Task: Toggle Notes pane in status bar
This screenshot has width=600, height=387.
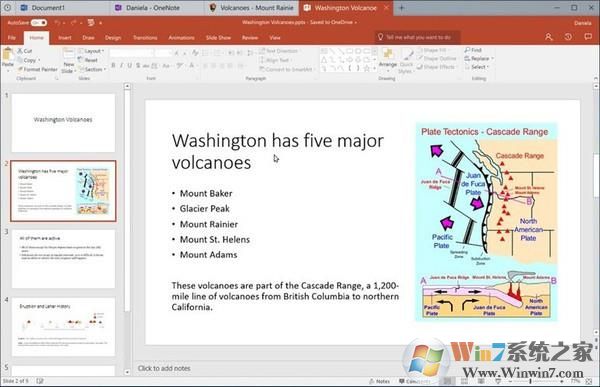Action: (379, 381)
